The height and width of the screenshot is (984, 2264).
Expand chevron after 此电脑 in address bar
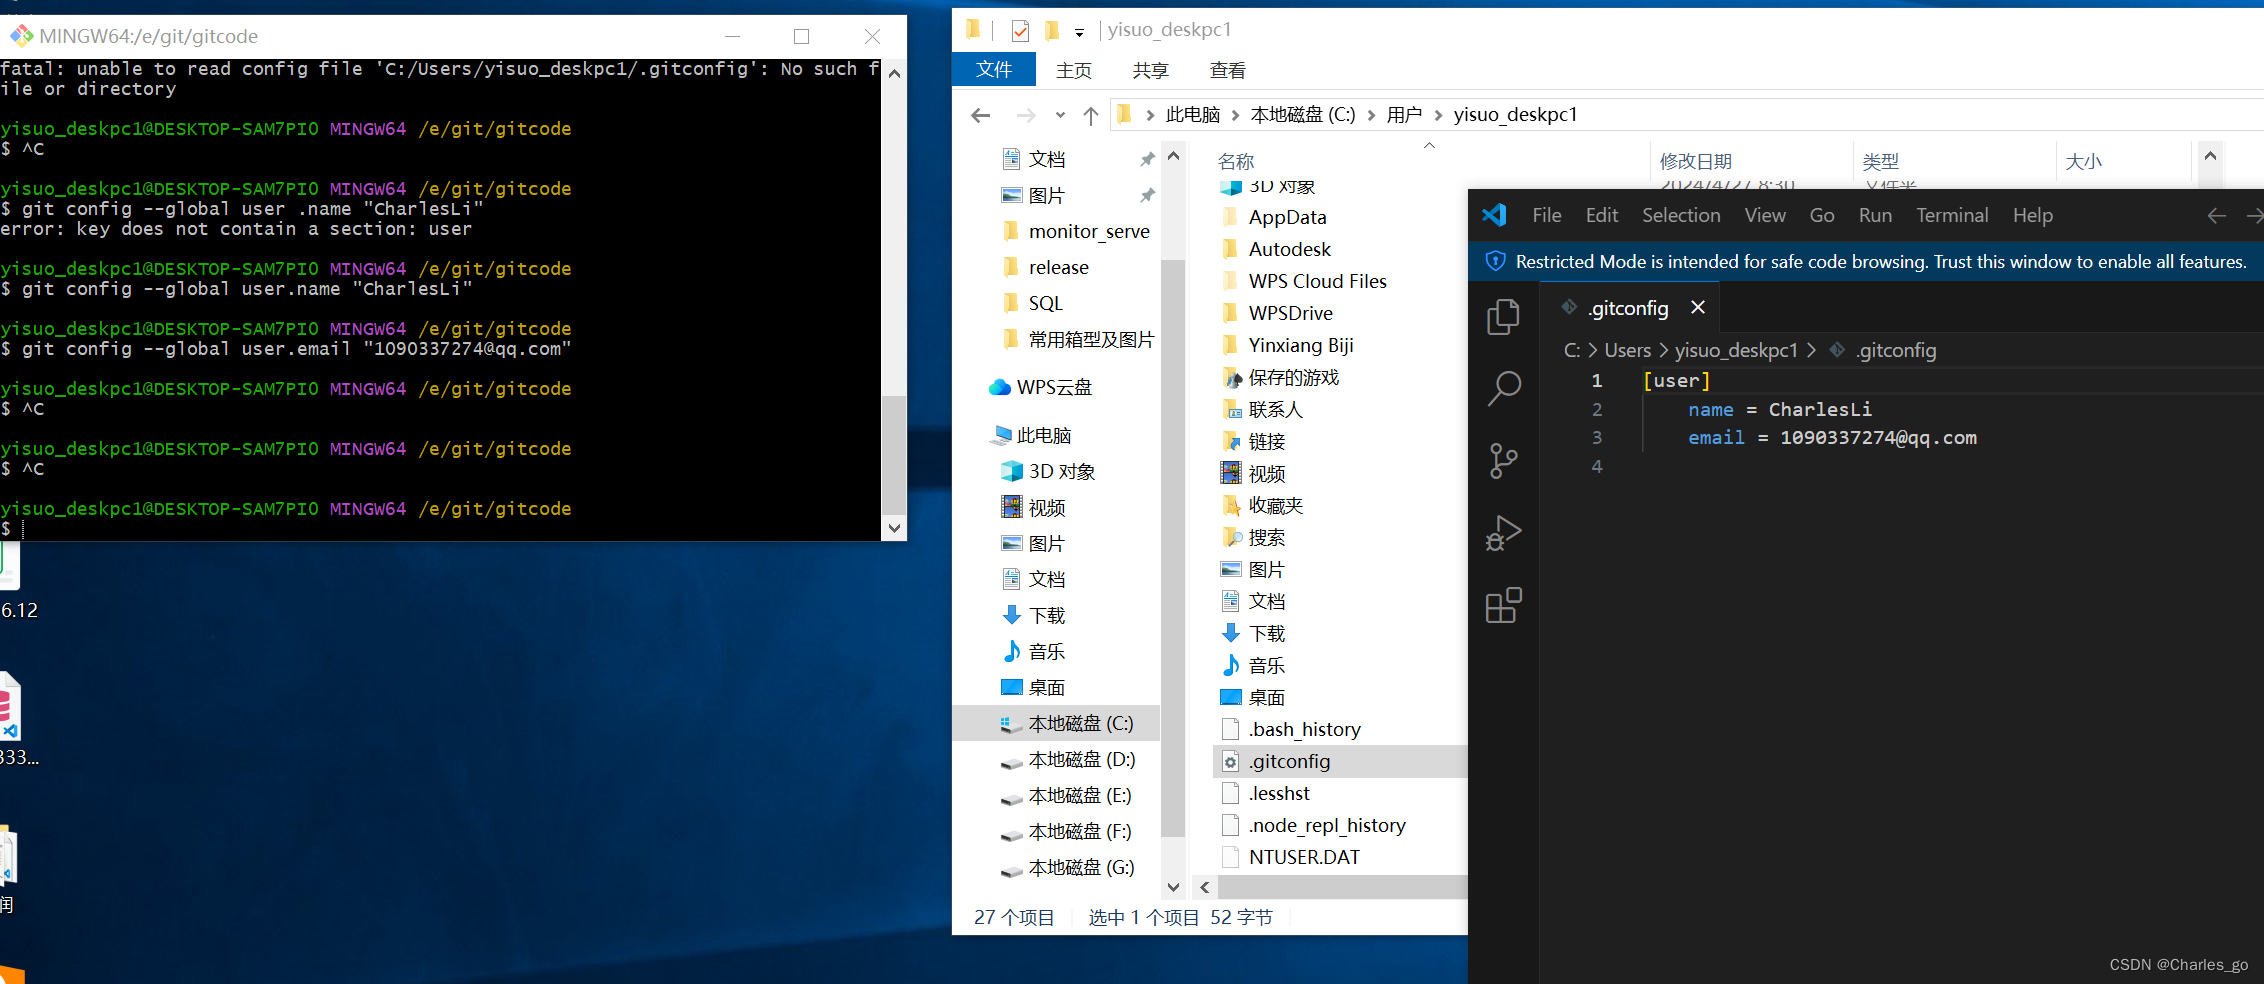click(1236, 115)
